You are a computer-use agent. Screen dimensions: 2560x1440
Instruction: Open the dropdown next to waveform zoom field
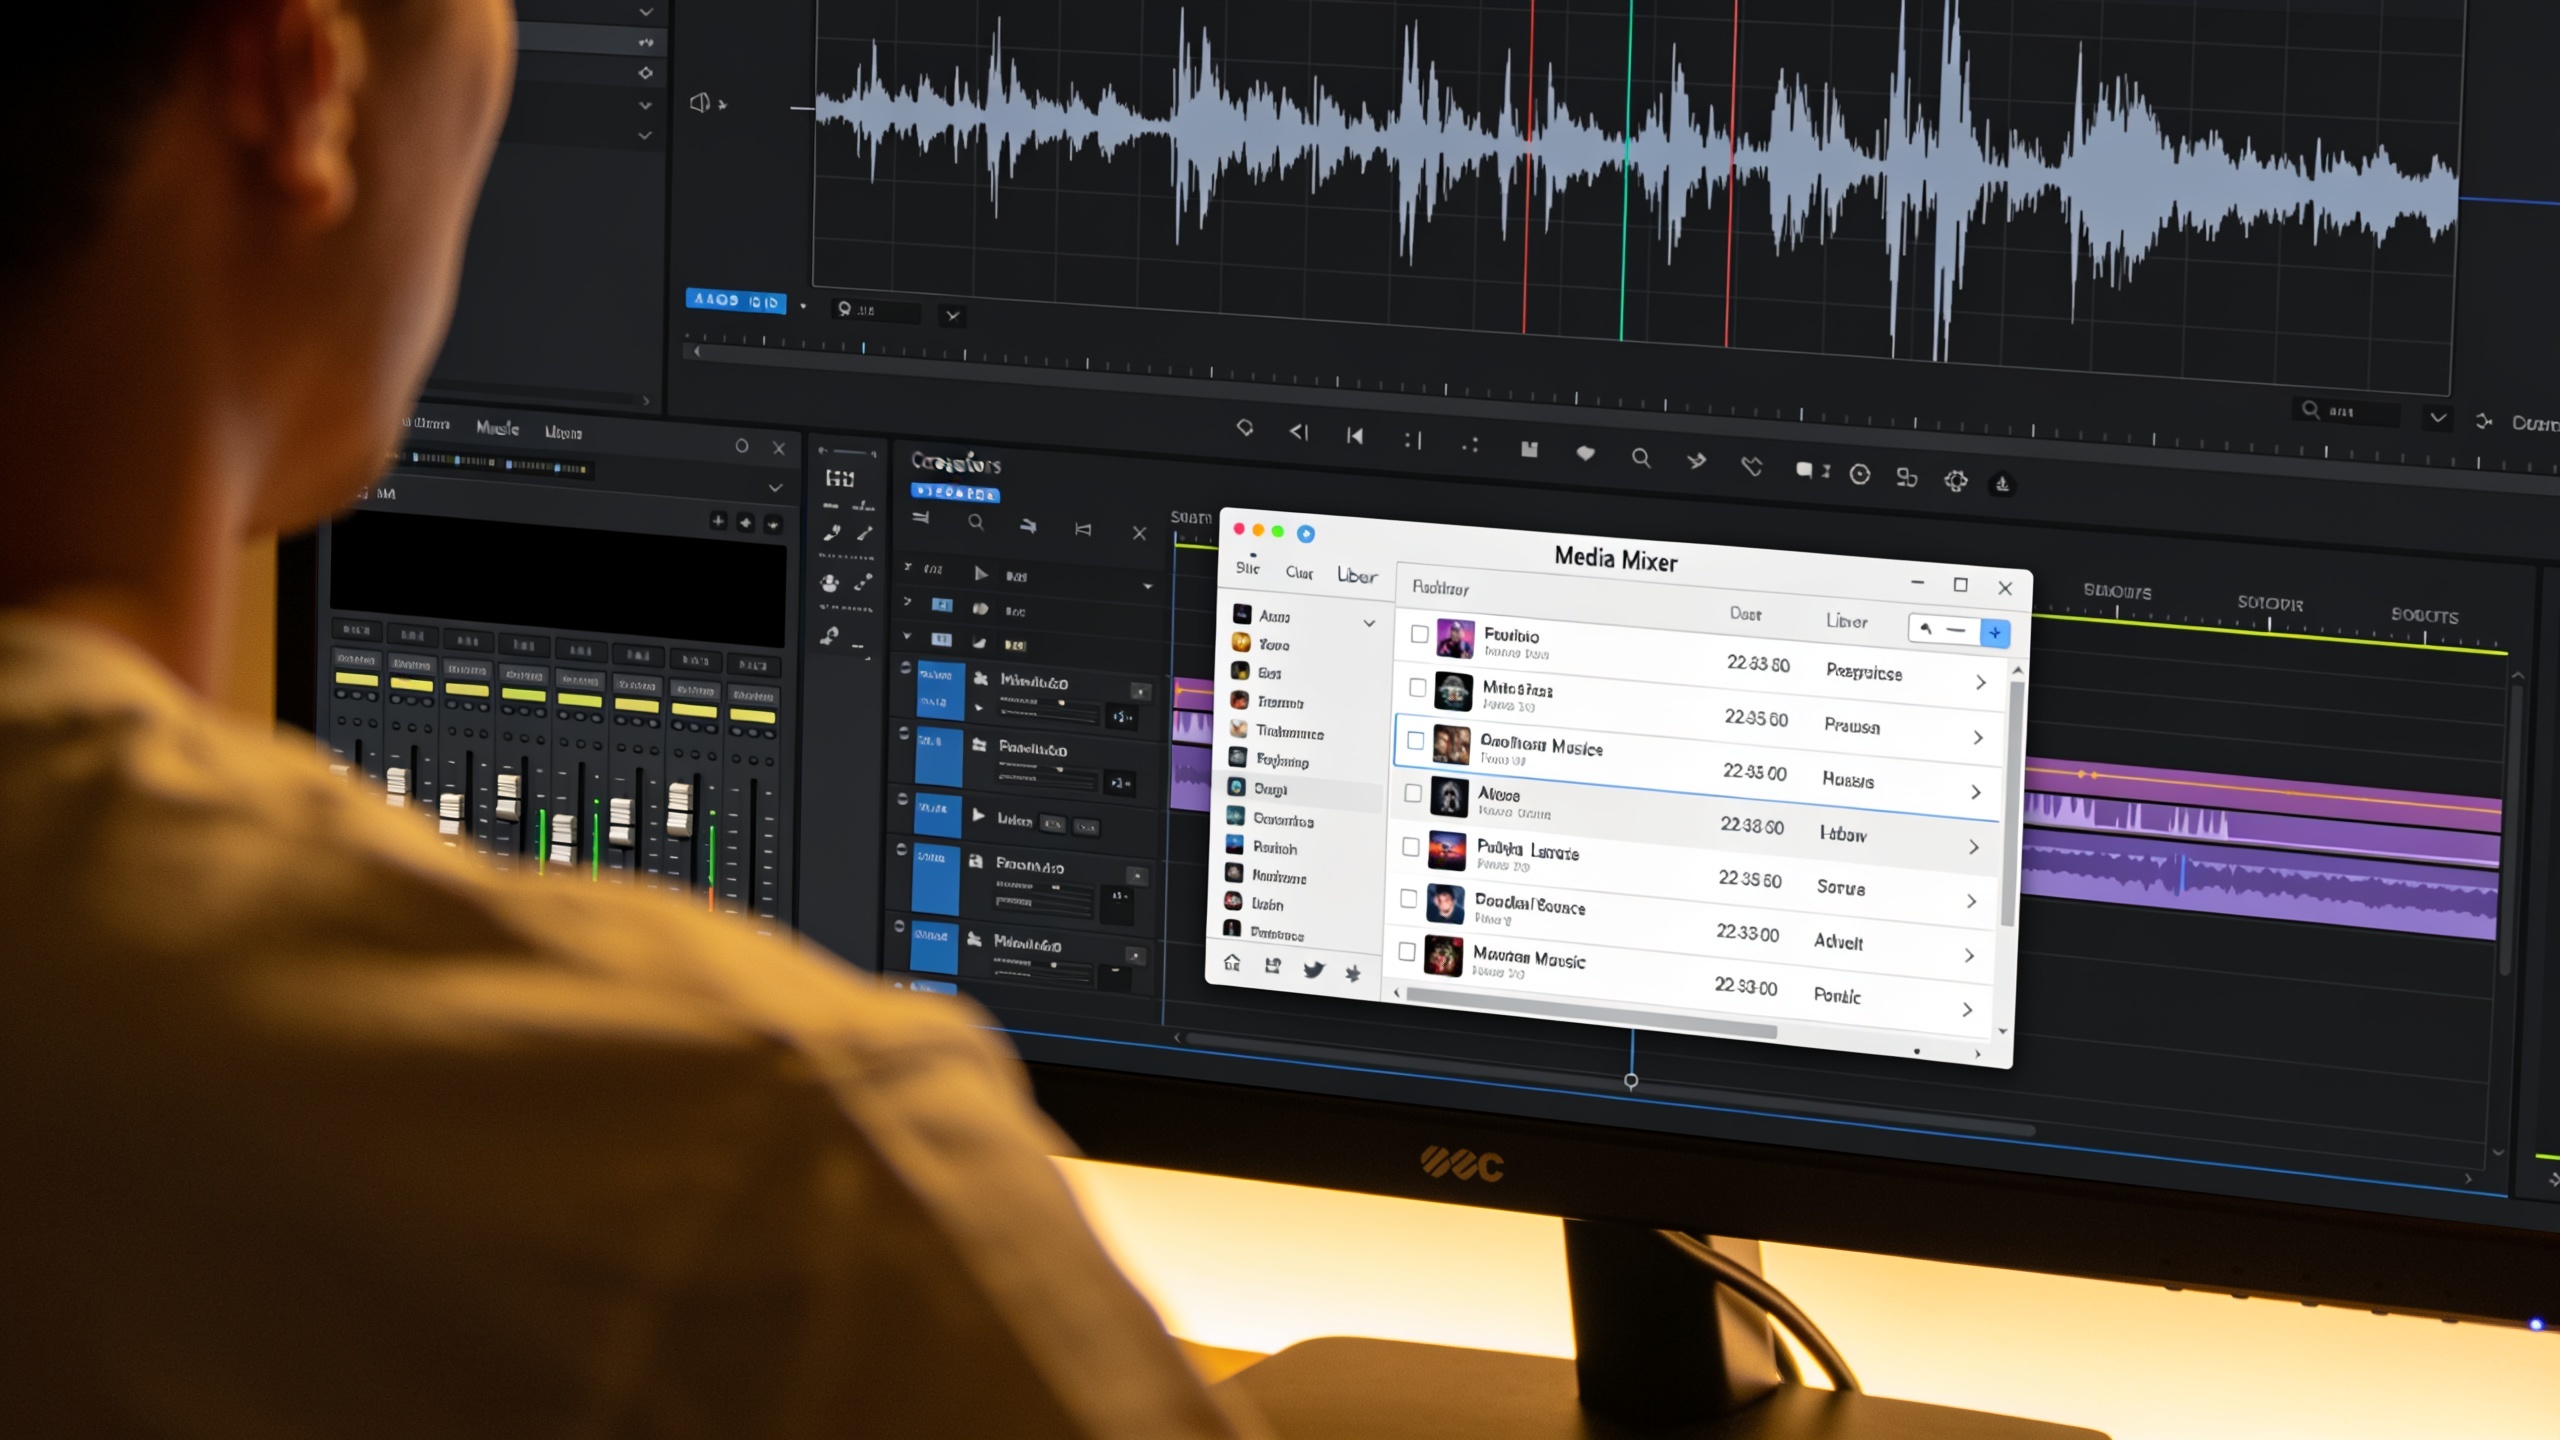coord(952,316)
